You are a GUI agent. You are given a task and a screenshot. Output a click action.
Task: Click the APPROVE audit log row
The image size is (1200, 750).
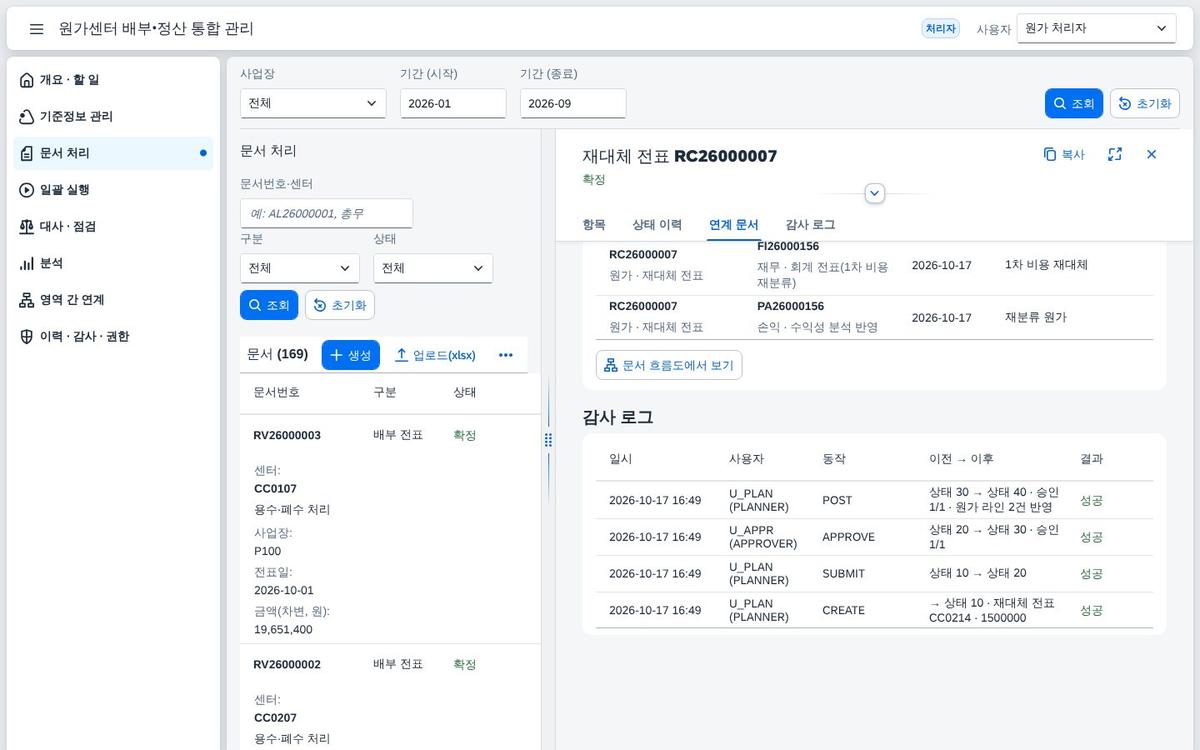click(874, 537)
